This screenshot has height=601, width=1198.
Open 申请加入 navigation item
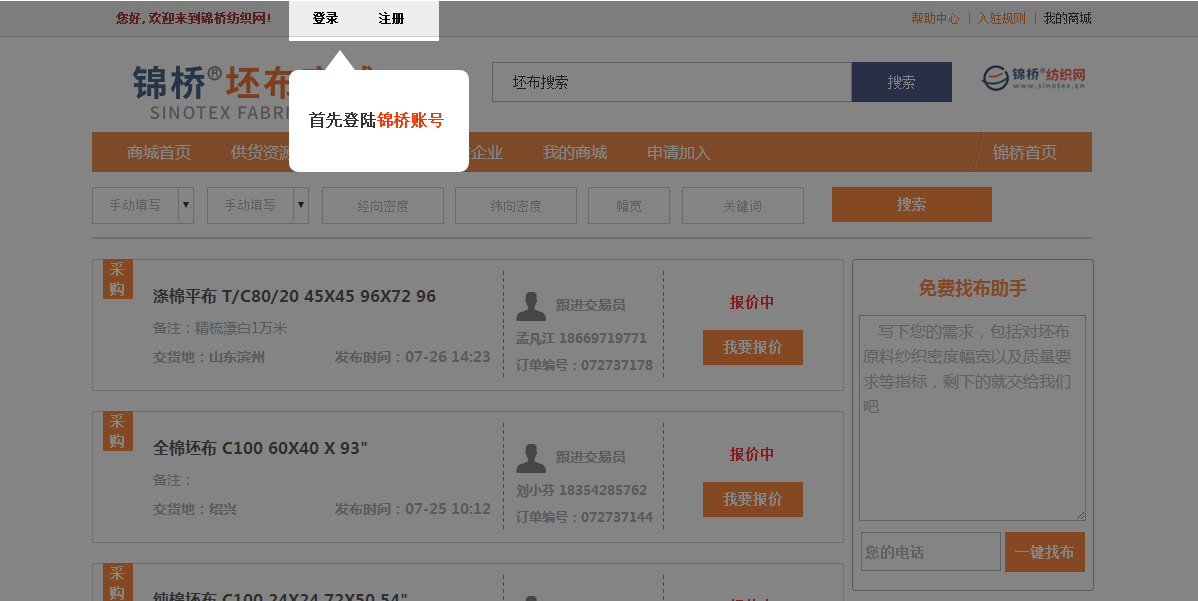[x=678, y=153]
